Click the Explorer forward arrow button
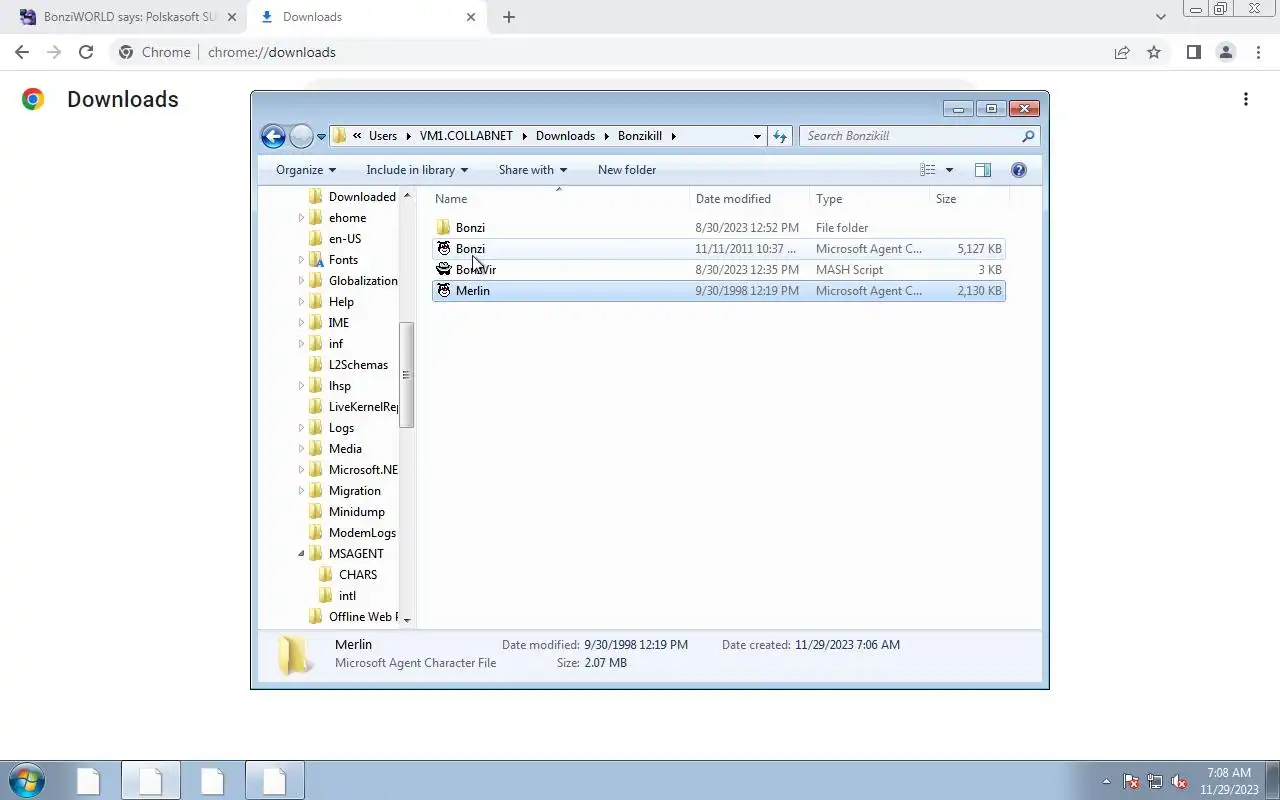The image size is (1280, 800). coord(301,136)
